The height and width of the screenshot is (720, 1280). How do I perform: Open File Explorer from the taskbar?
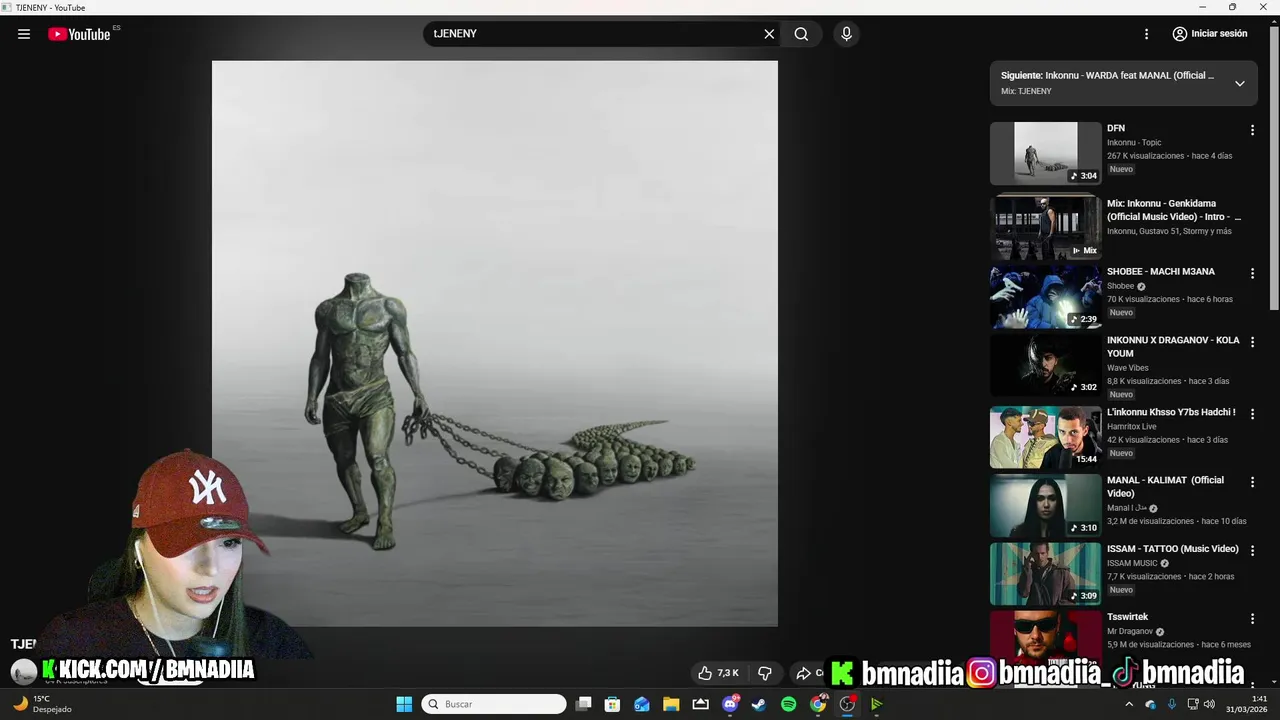coord(671,704)
